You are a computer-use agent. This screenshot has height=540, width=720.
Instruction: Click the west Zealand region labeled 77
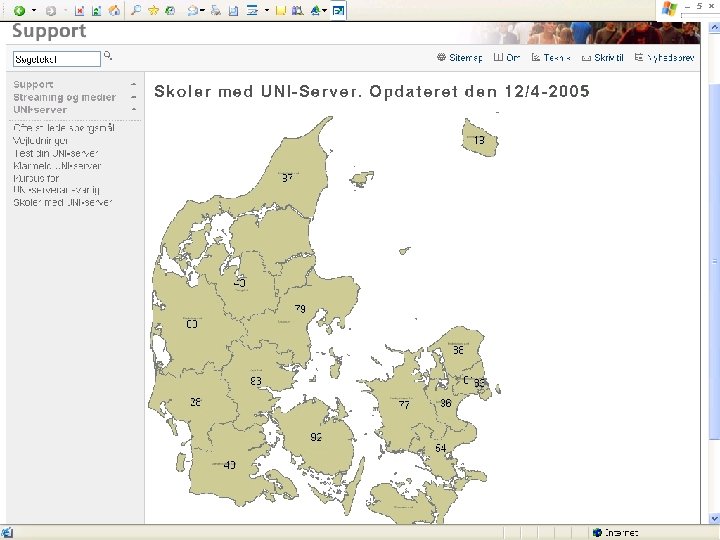point(404,404)
